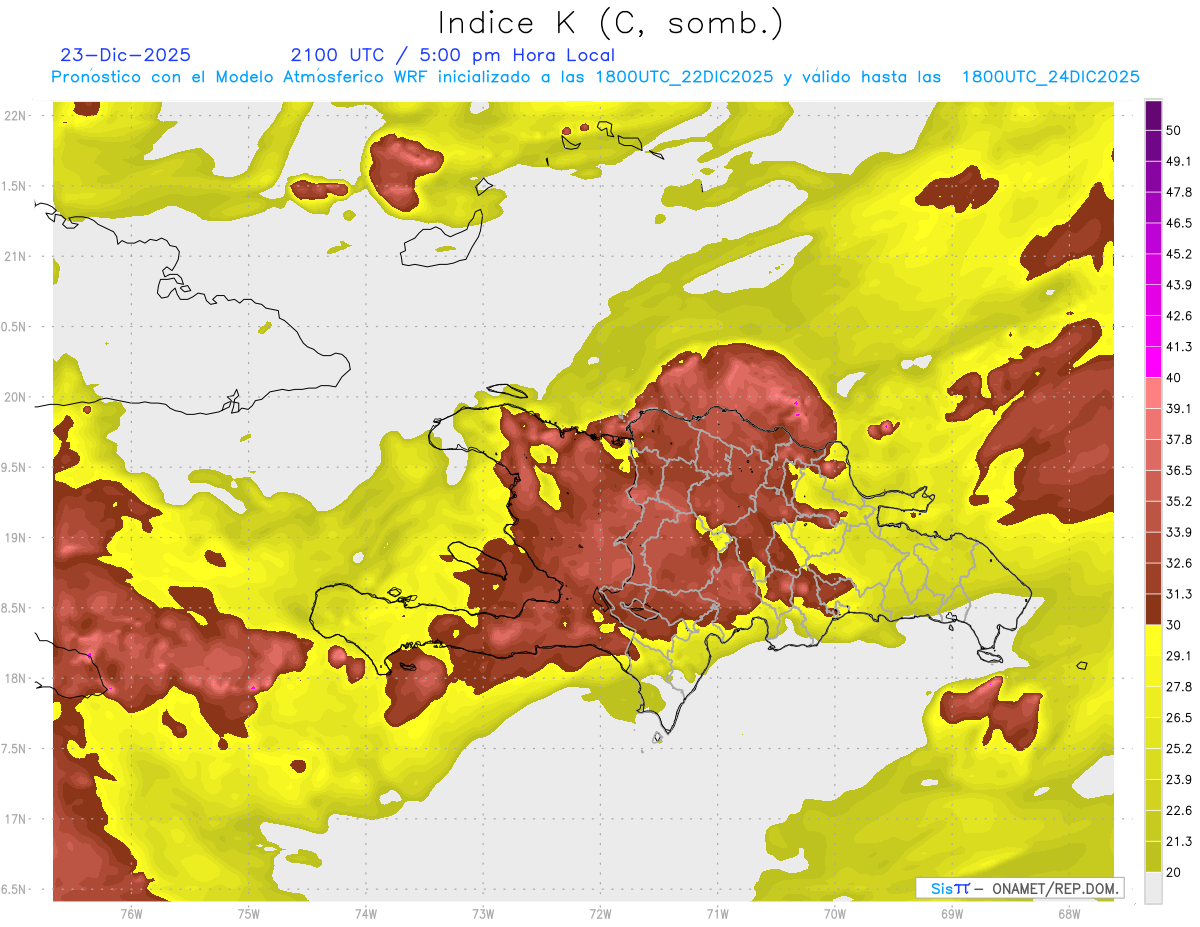Click the '21N' latitude axis label
The image size is (1200, 927).
(x=15, y=257)
